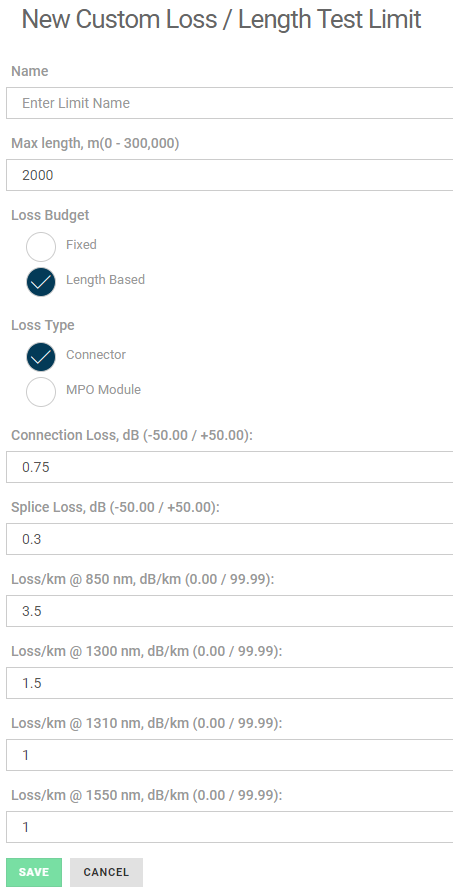
Task: Click the Connector label text
Action: (96, 354)
